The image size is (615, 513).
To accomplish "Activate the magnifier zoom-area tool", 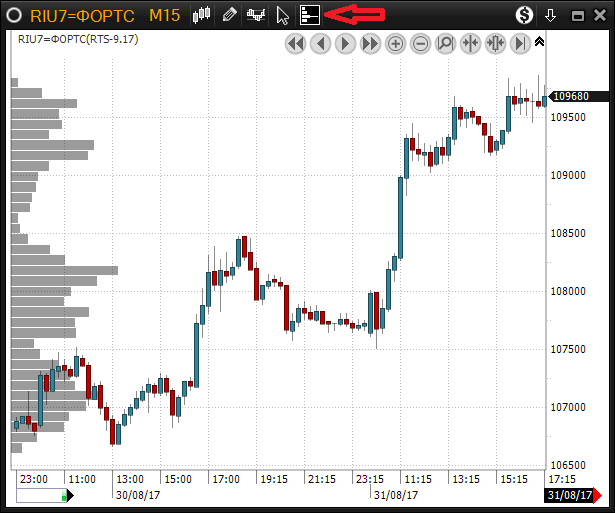I will (x=445, y=44).
